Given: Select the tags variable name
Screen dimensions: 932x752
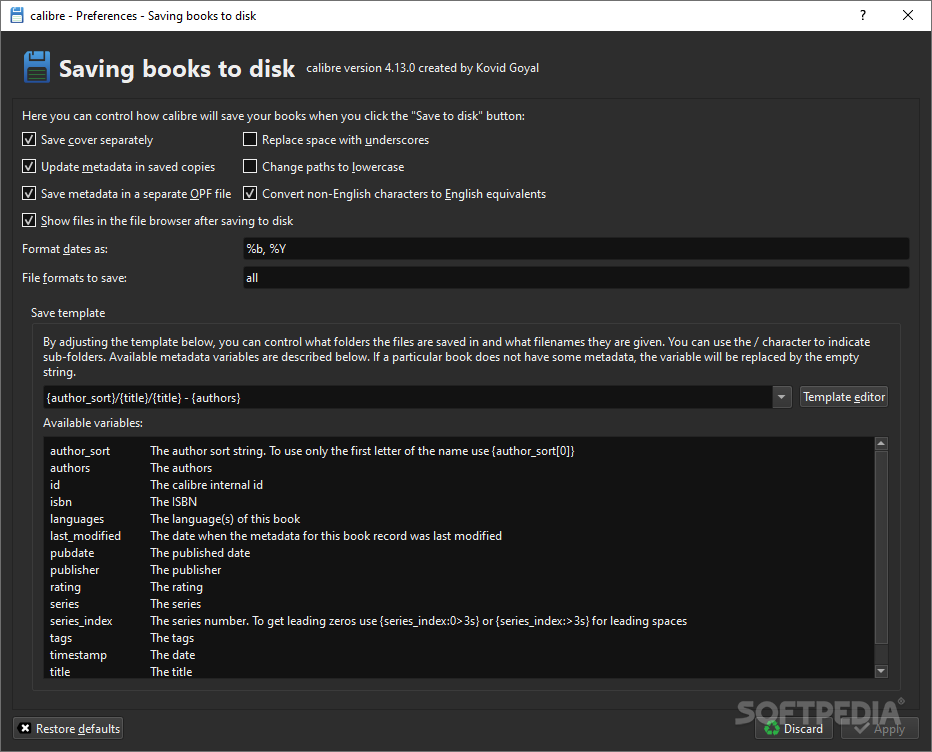Looking at the screenshot, I should pos(61,638).
